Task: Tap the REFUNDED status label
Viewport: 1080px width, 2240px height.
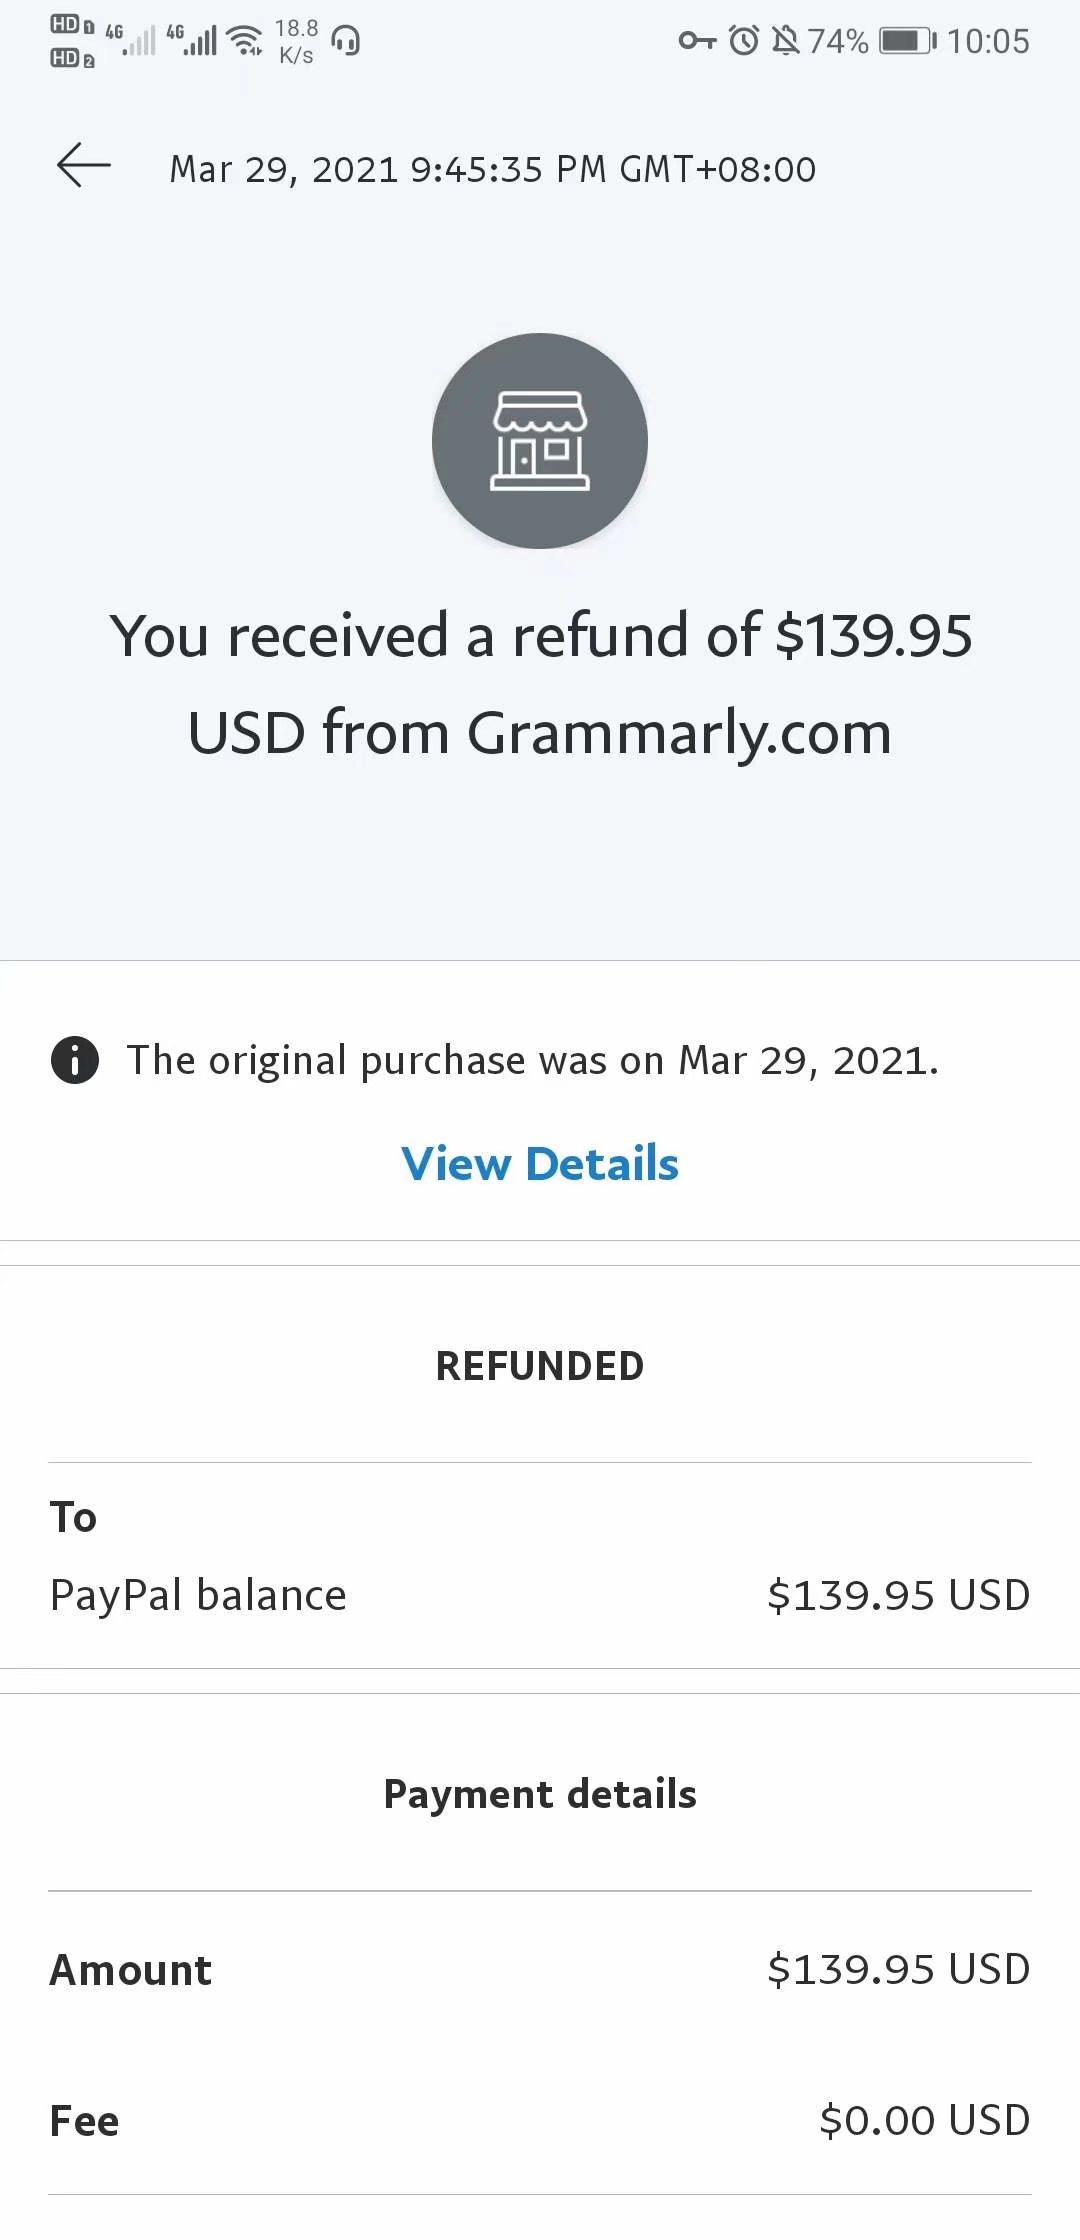Action: click(x=540, y=1366)
